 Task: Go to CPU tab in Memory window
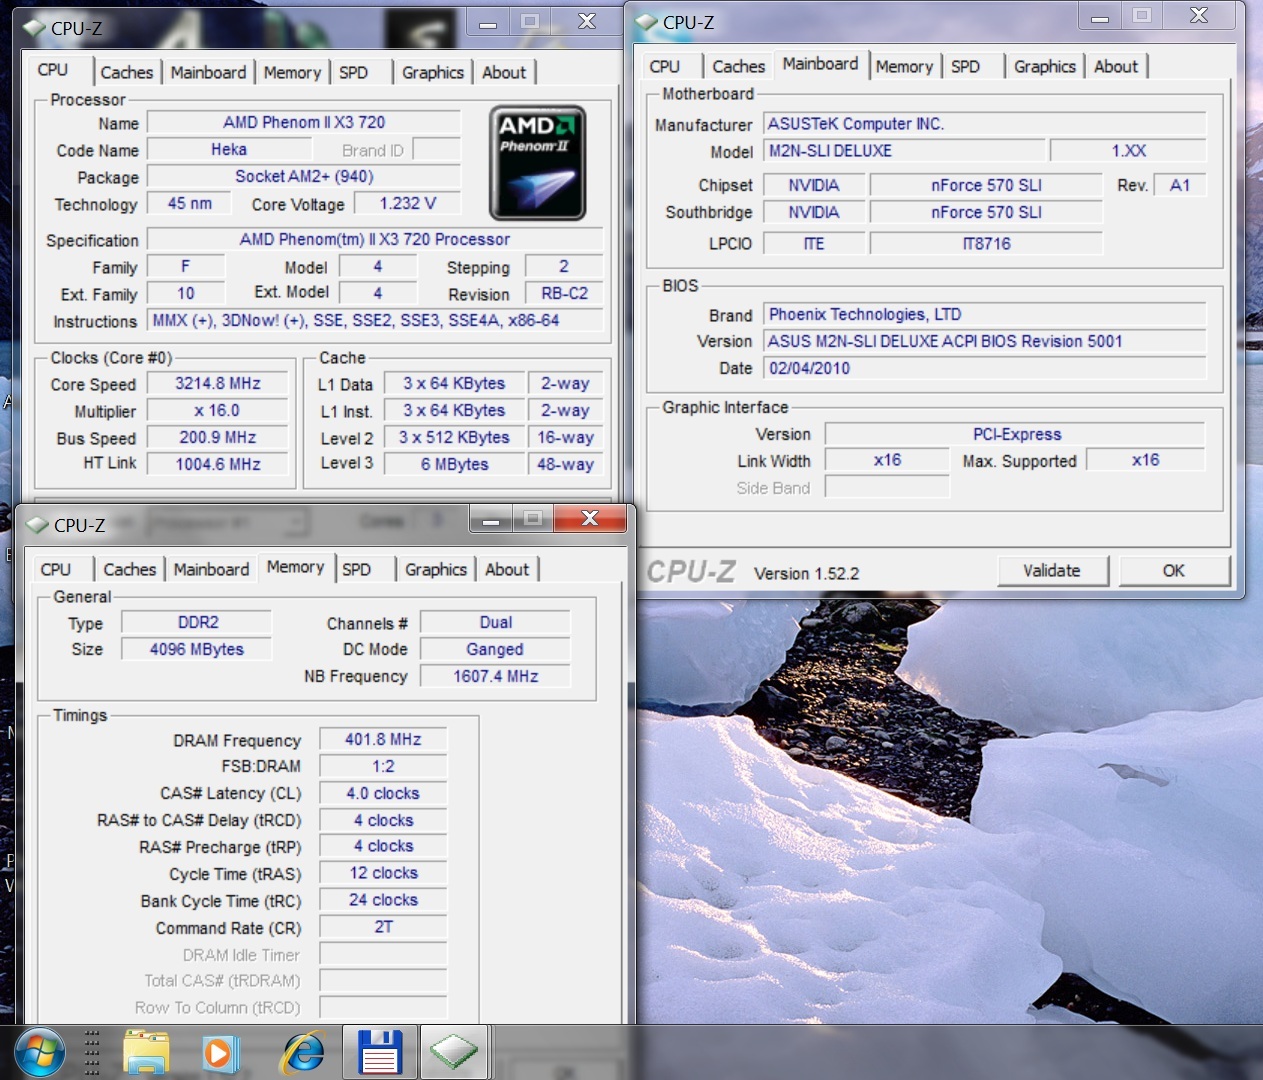point(56,569)
